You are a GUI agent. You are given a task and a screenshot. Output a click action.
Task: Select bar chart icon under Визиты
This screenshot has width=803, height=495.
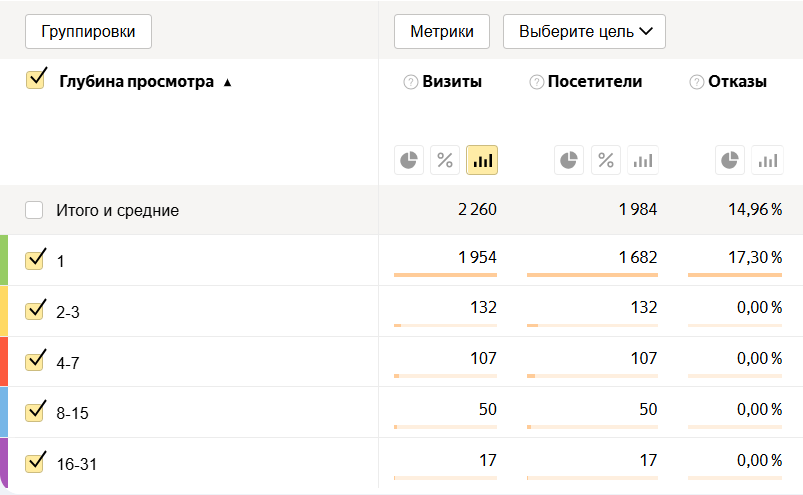482,160
